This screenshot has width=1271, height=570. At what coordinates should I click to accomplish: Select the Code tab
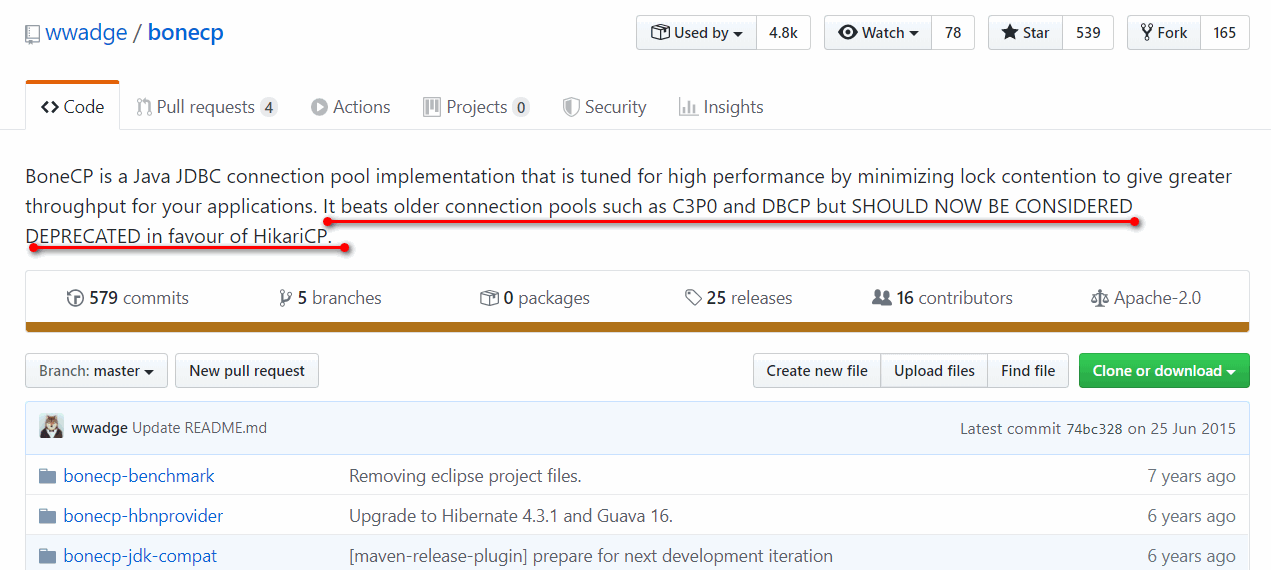[73, 106]
